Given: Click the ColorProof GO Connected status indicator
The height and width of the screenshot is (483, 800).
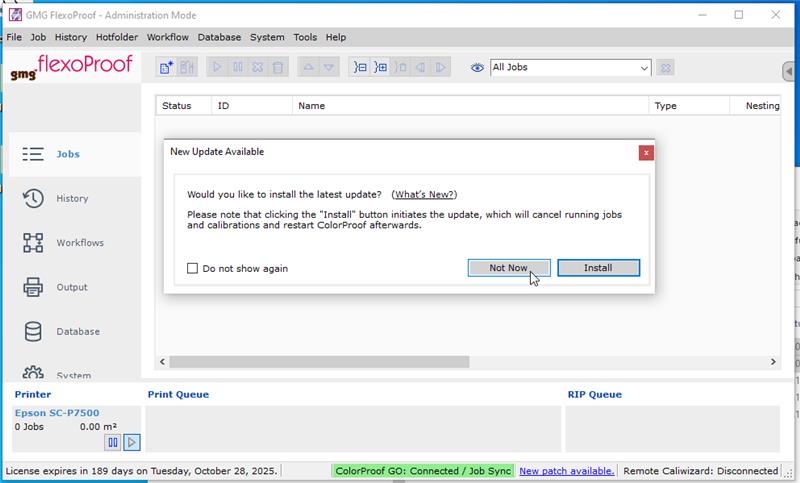Looking at the screenshot, I should pos(423,471).
